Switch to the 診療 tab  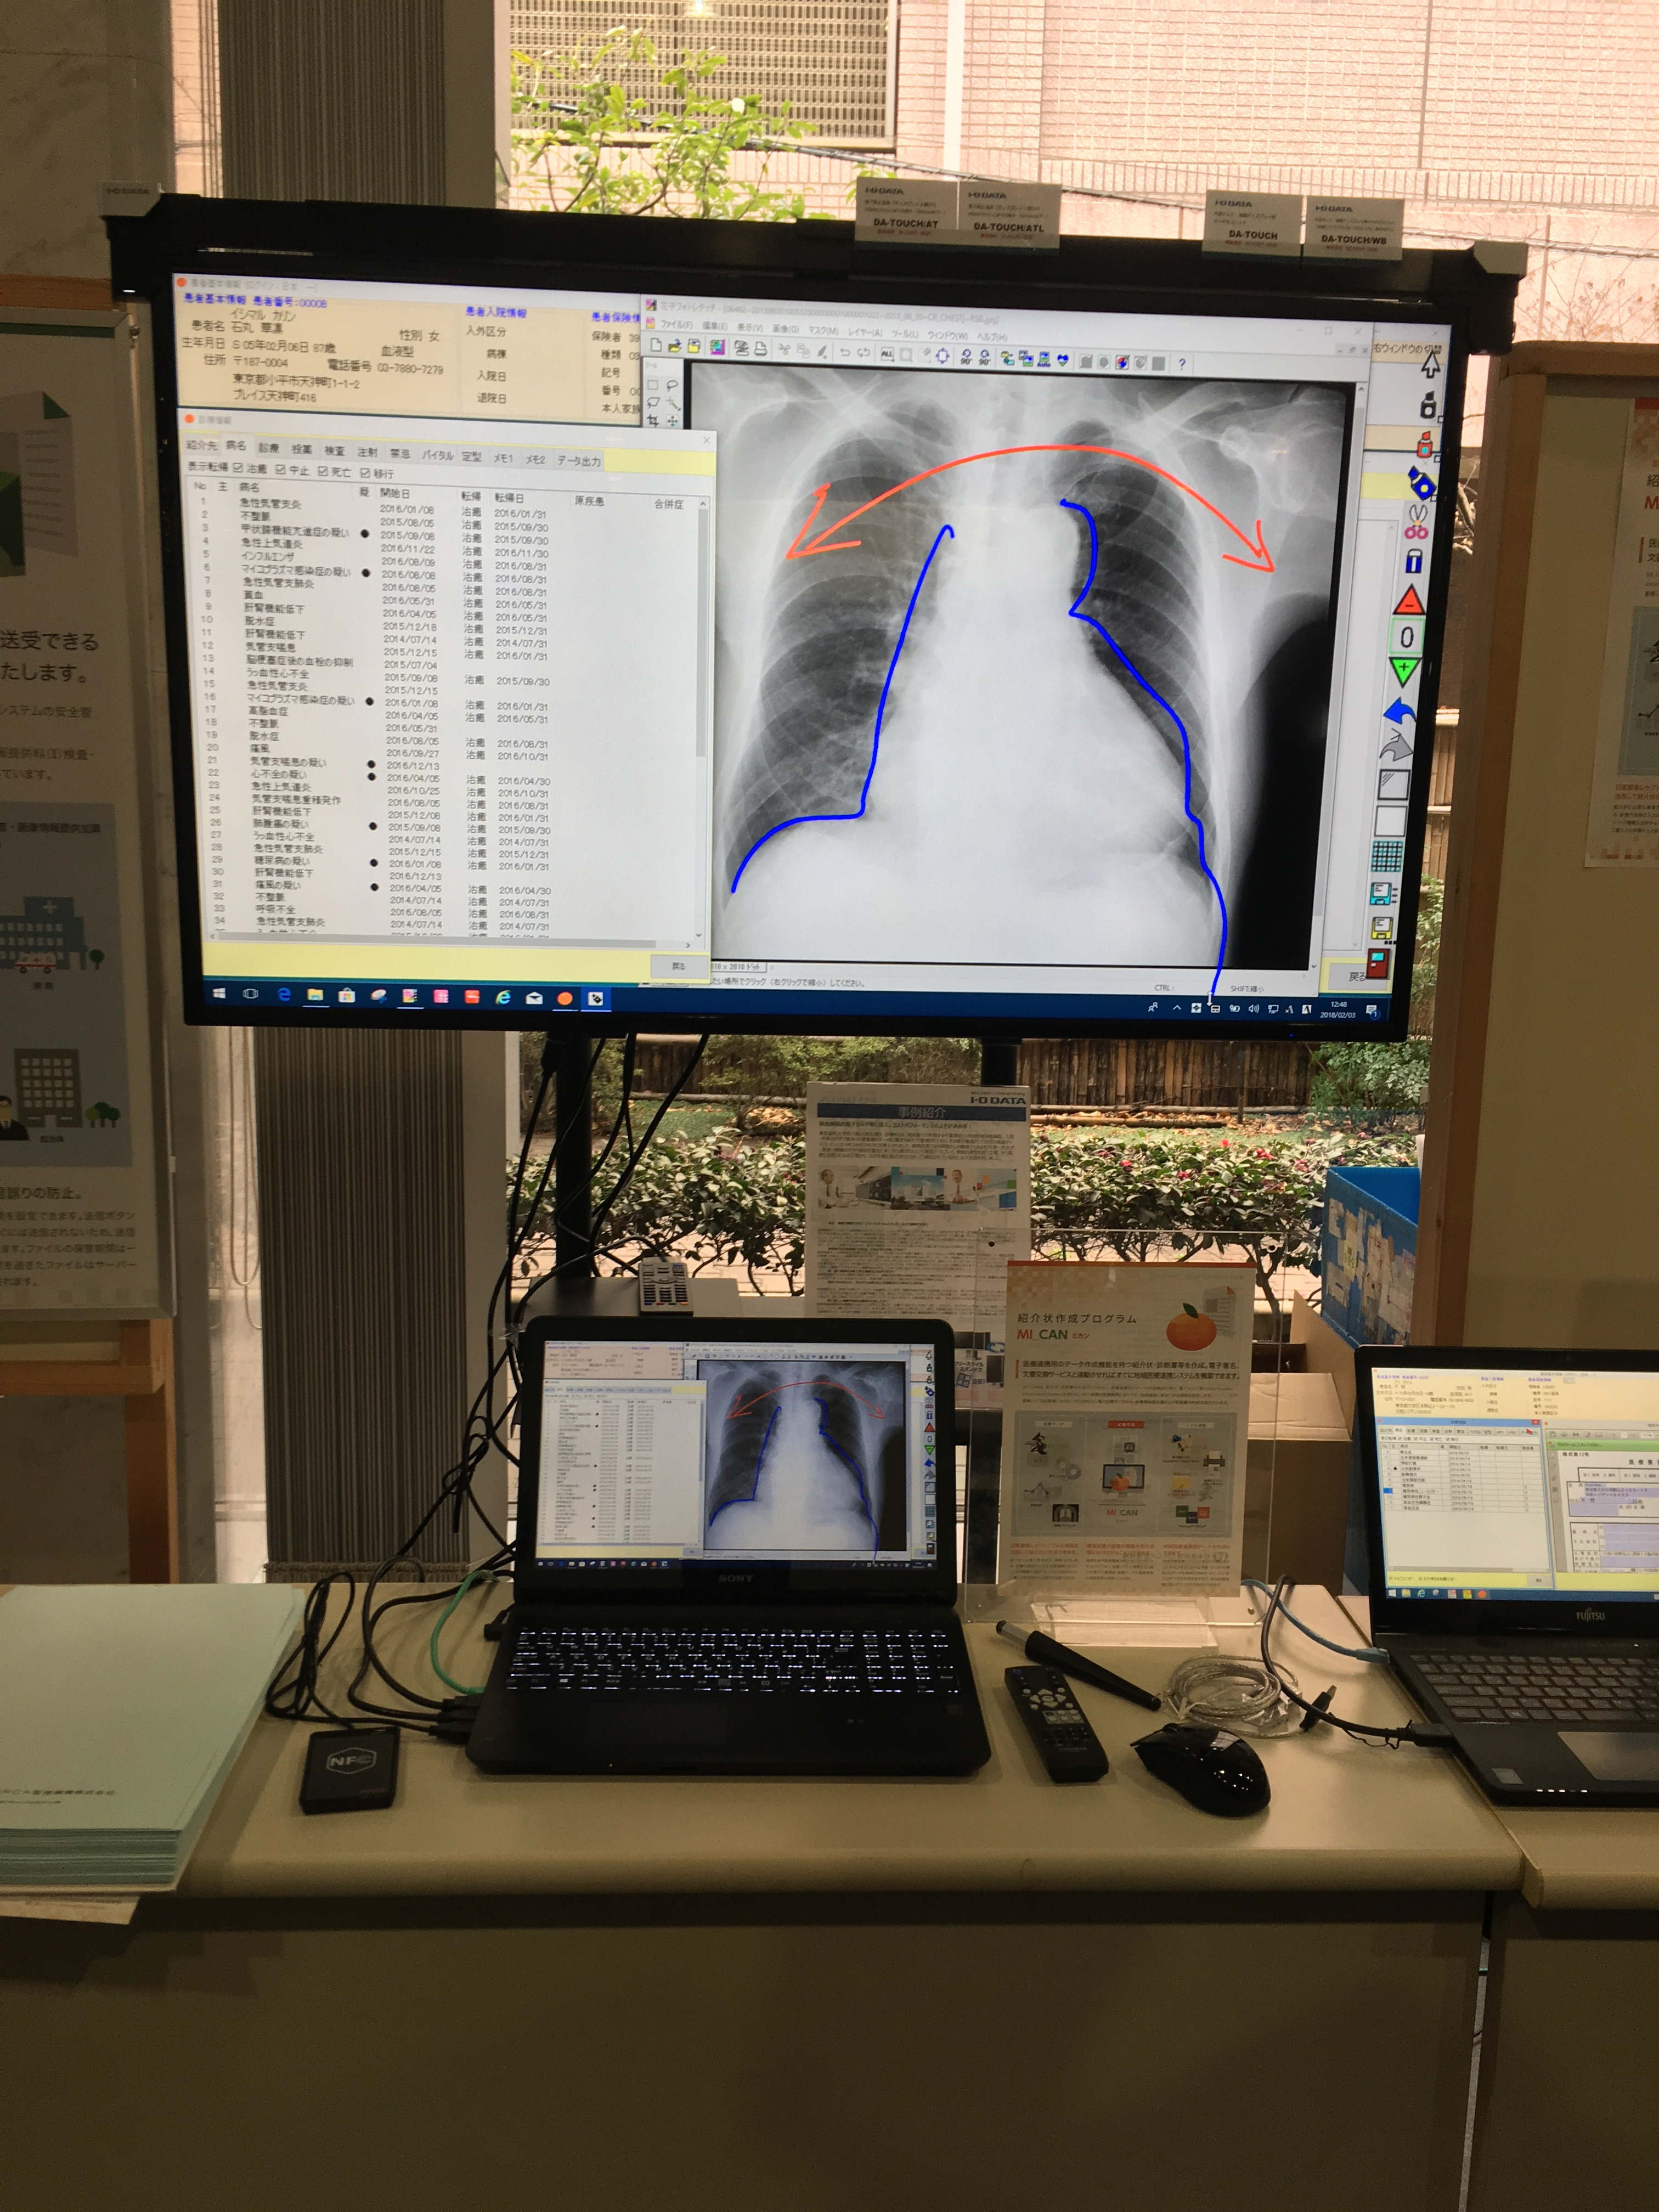(x=269, y=448)
